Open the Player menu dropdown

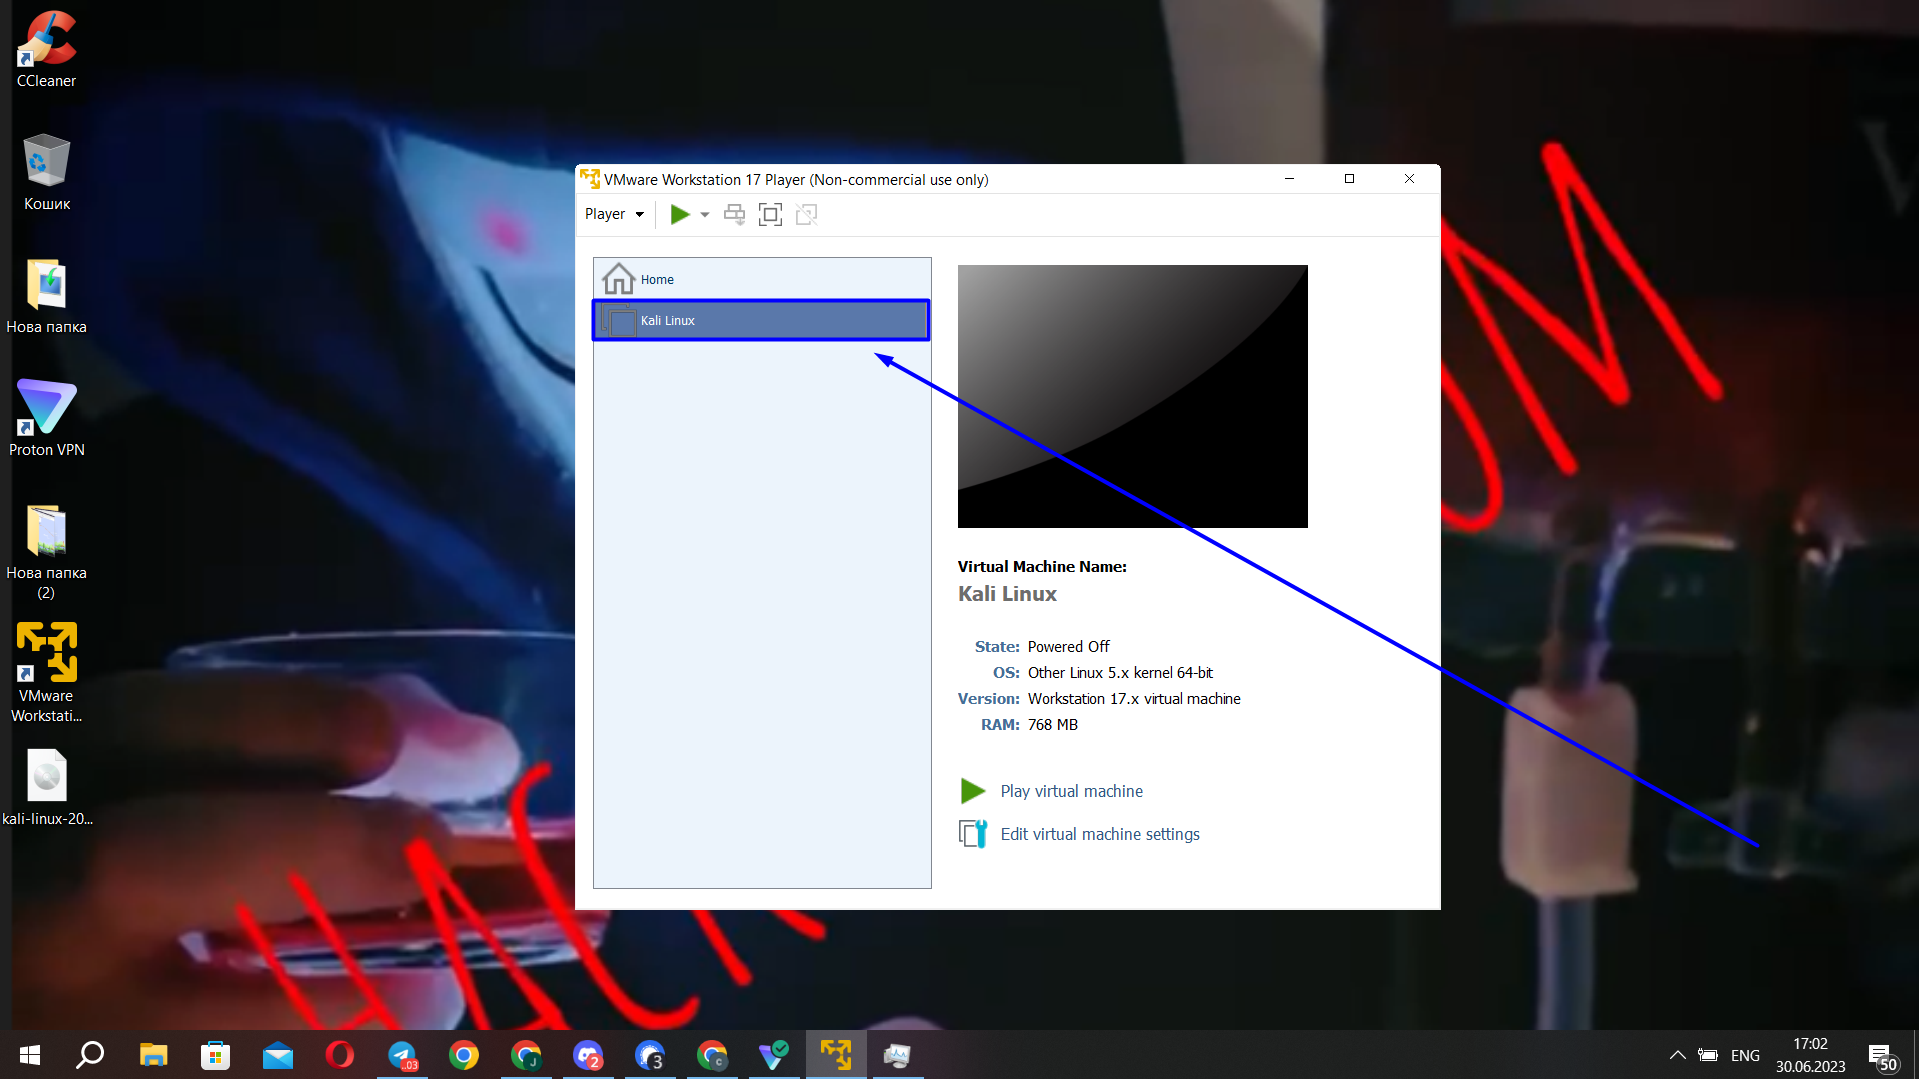614,214
